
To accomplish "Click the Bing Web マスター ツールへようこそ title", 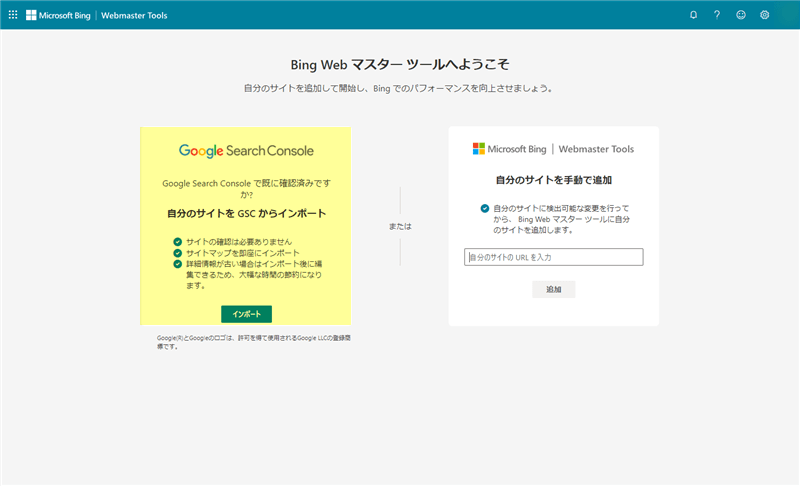I will pos(400,65).
